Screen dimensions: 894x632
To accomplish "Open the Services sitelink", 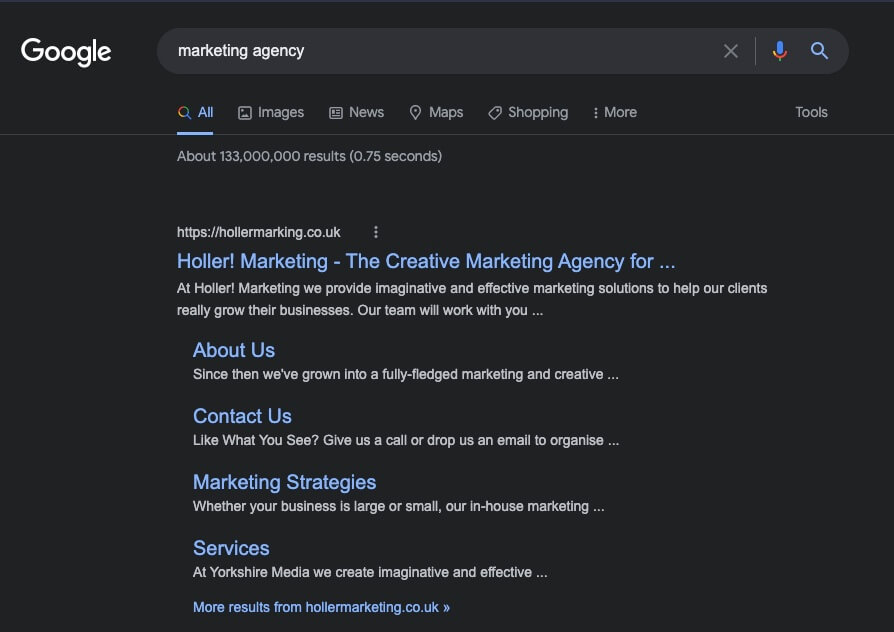I will point(231,548).
